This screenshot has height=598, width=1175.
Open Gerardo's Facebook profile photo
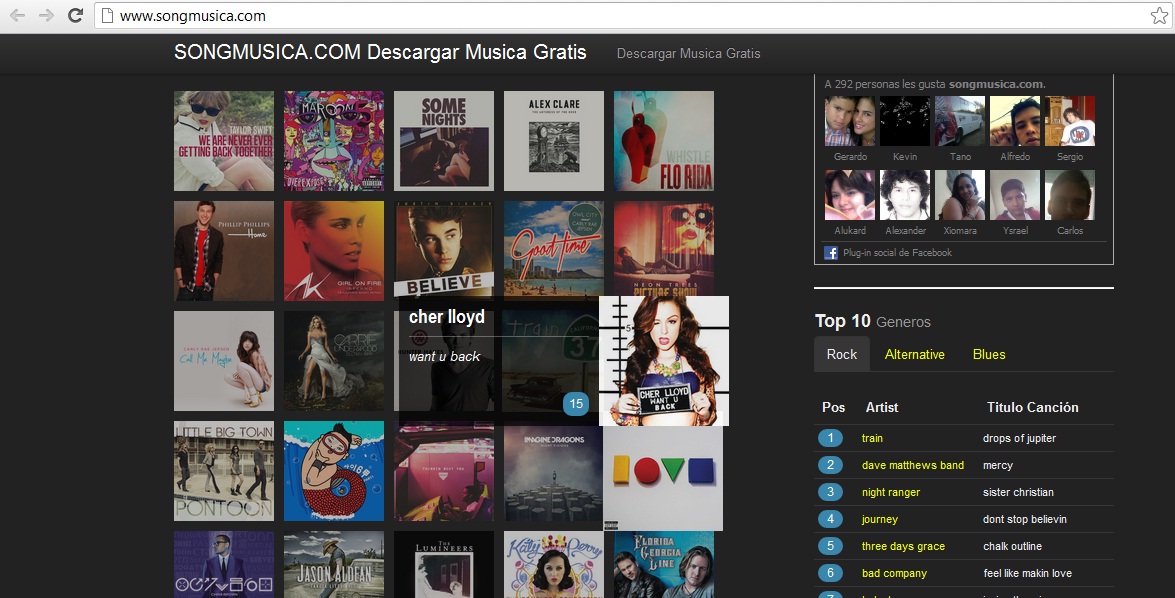(x=850, y=121)
